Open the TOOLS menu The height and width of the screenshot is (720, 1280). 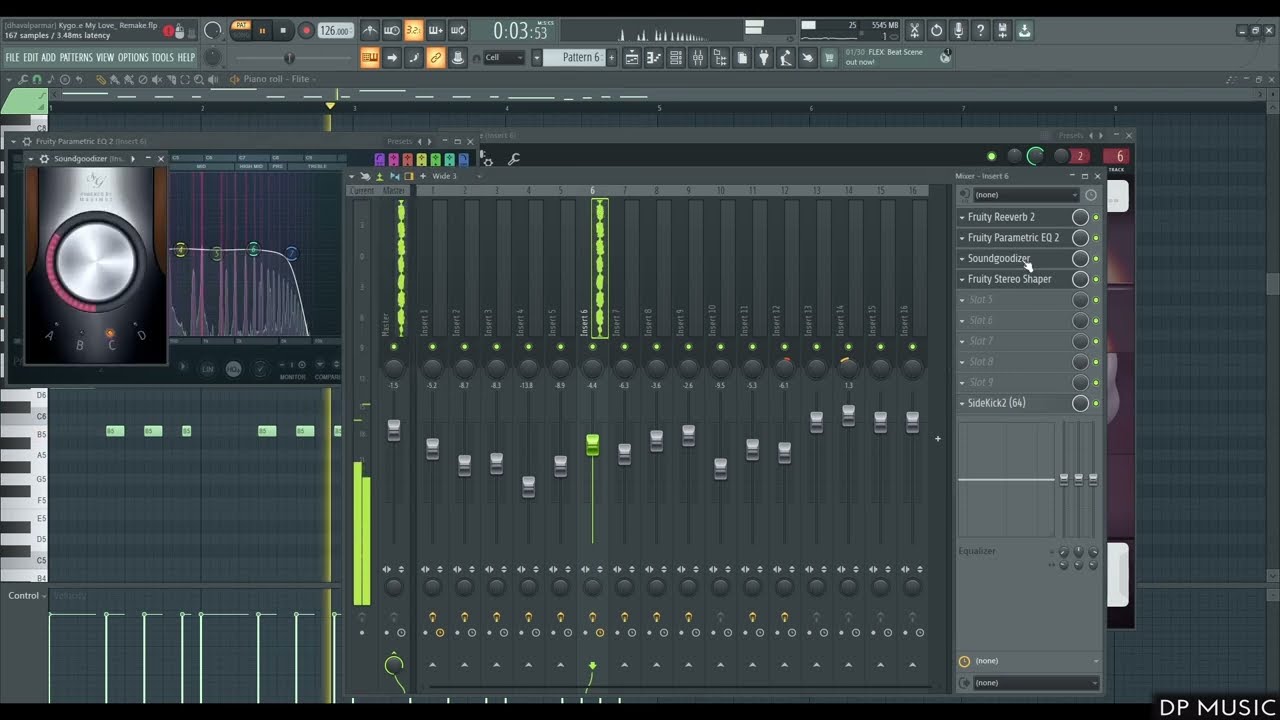click(x=162, y=58)
